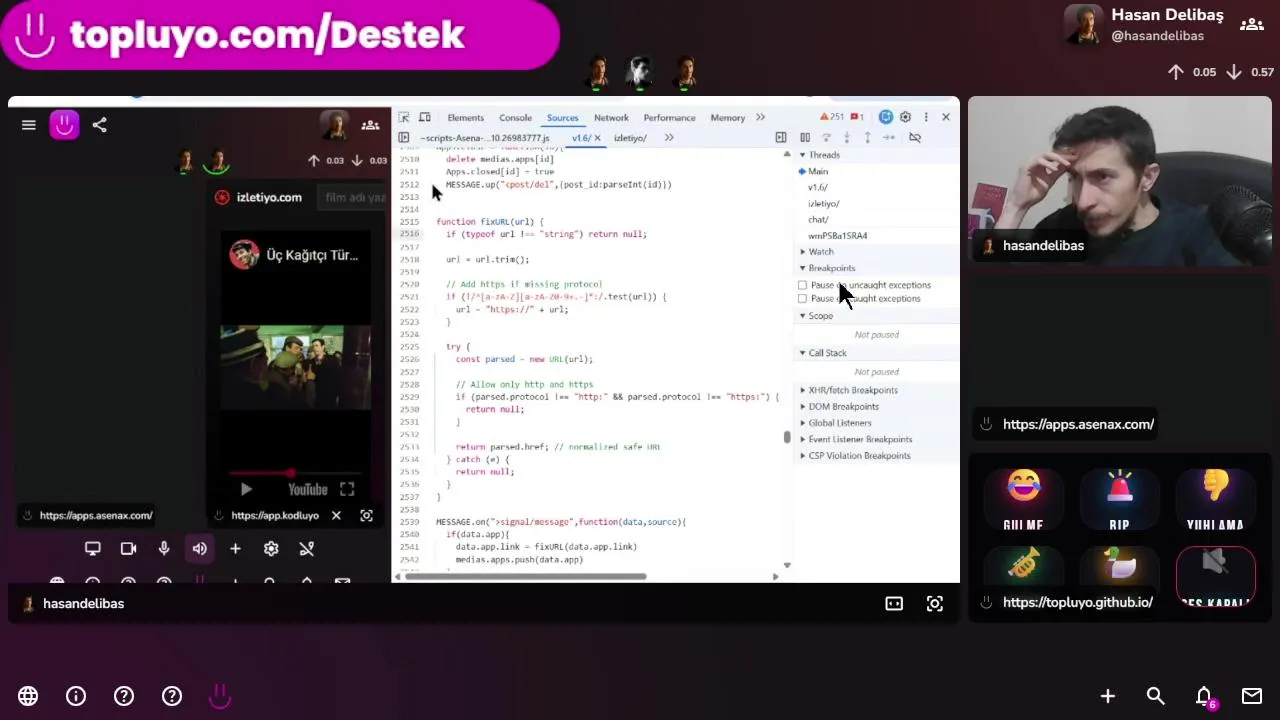Screen dimensions: 1280x720
Task: Select the Main thread
Action: click(x=818, y=171)
